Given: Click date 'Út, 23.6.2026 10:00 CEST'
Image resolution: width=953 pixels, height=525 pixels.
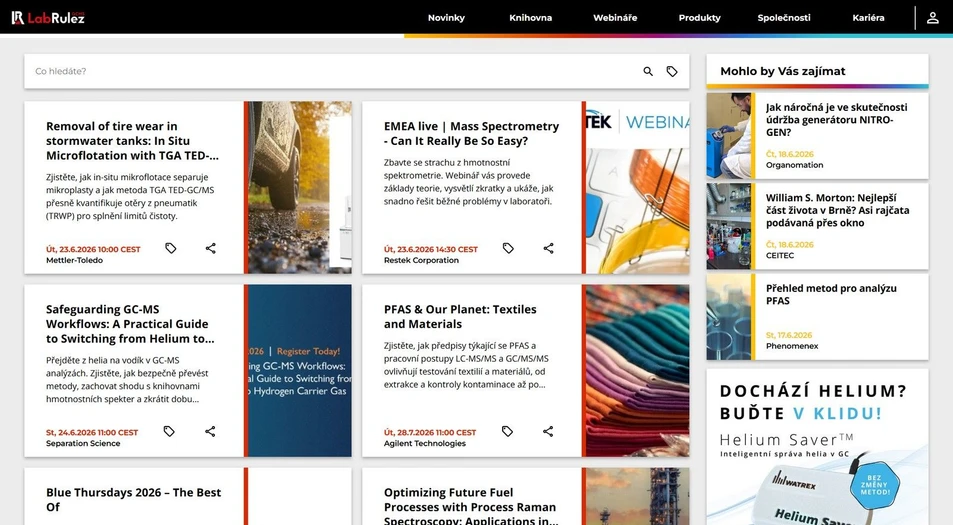Looking at the screenshot, I should (93, 249).
